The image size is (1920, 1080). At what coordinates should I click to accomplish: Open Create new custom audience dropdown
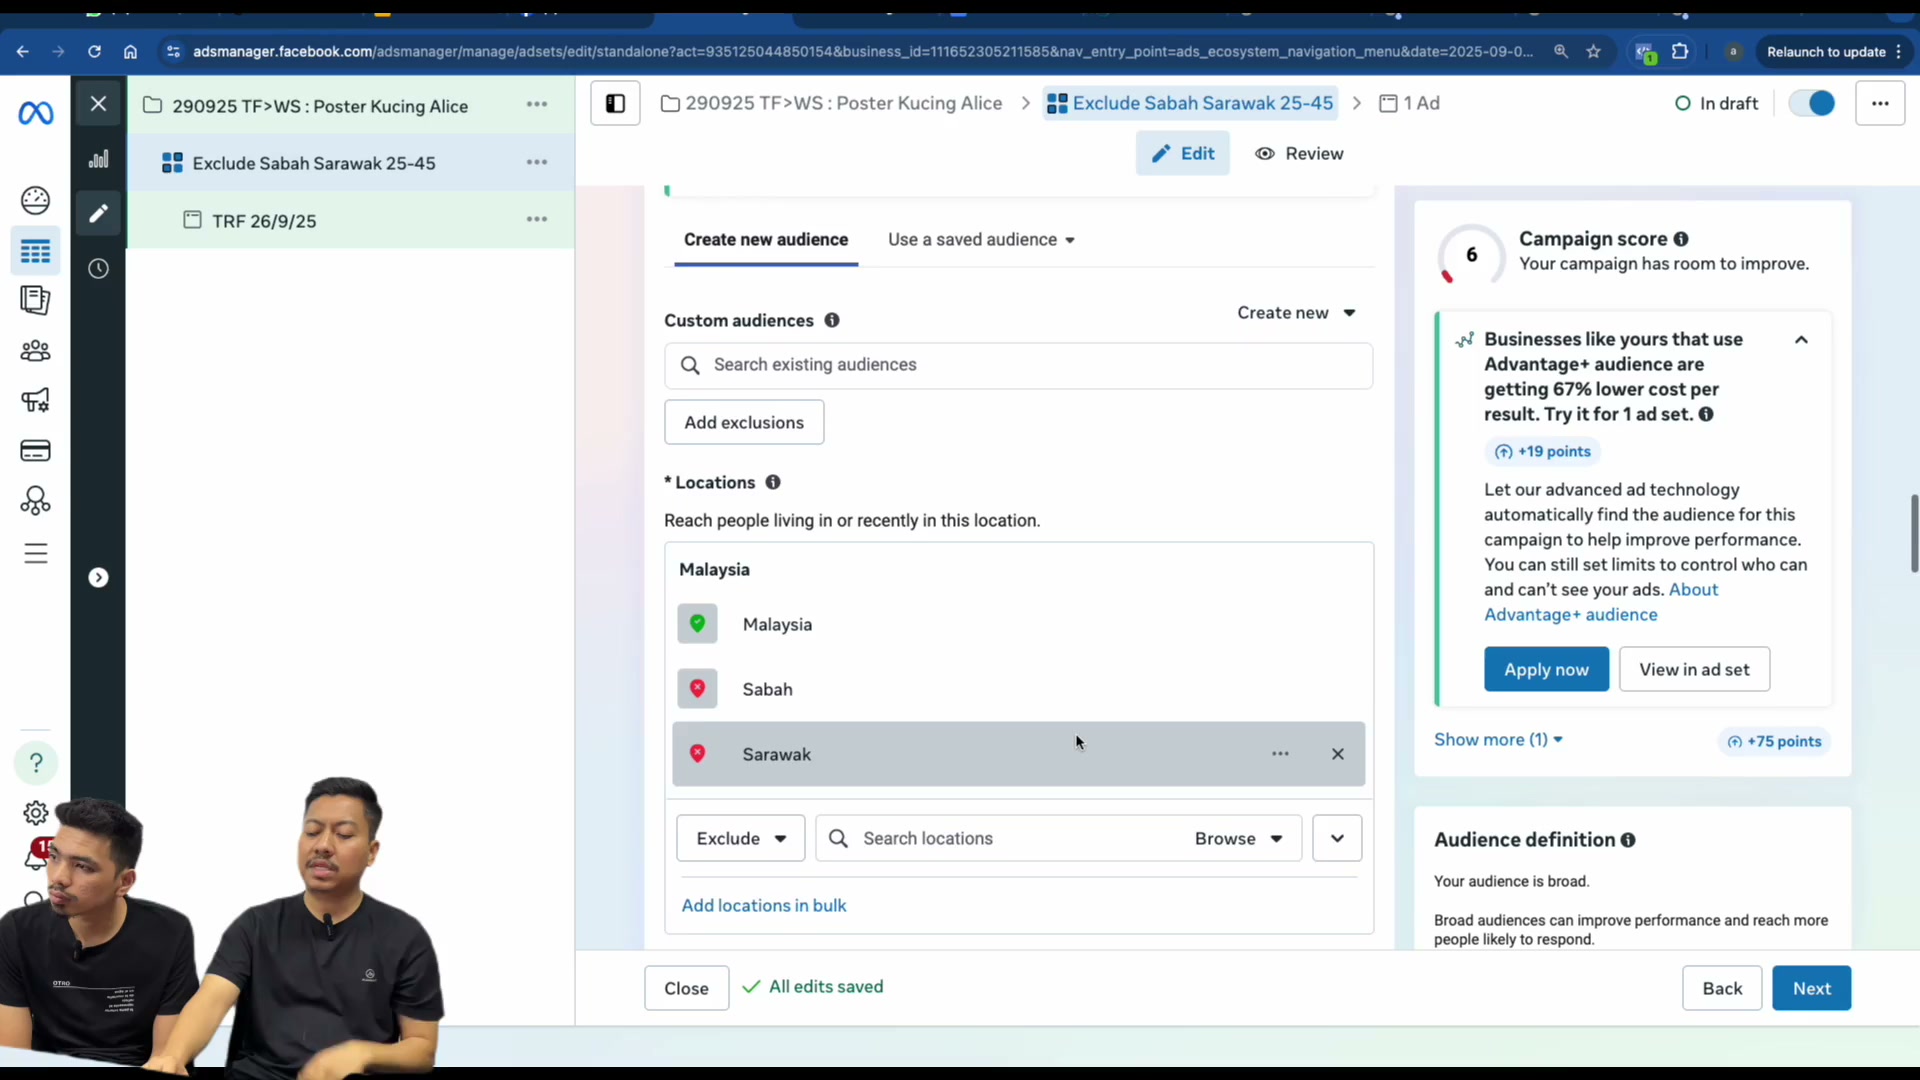pyautogui.click(x=1296, y=313)
